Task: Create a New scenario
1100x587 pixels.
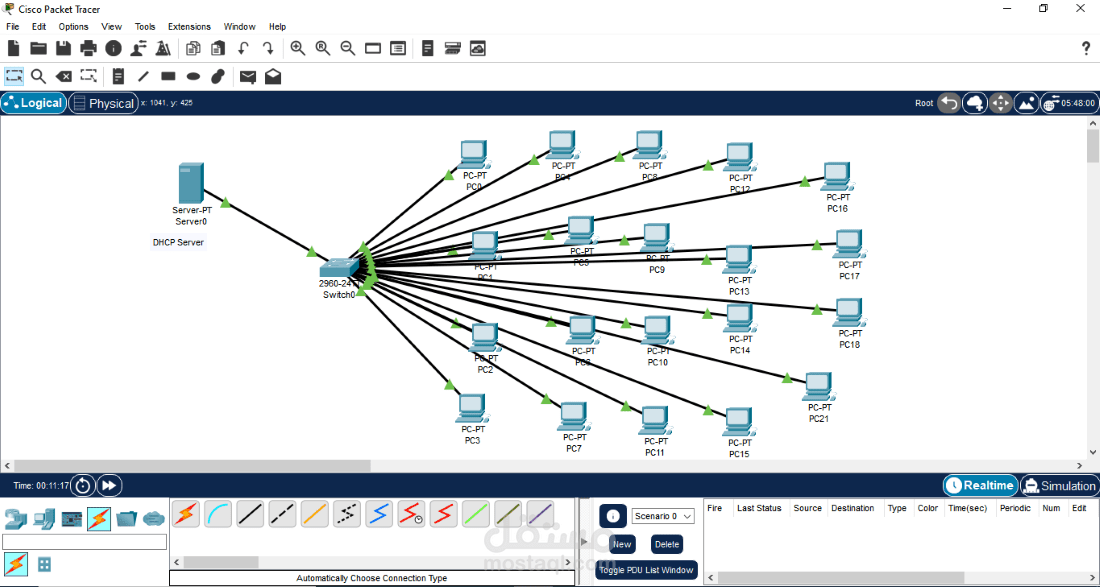Action: click(622, 544)
